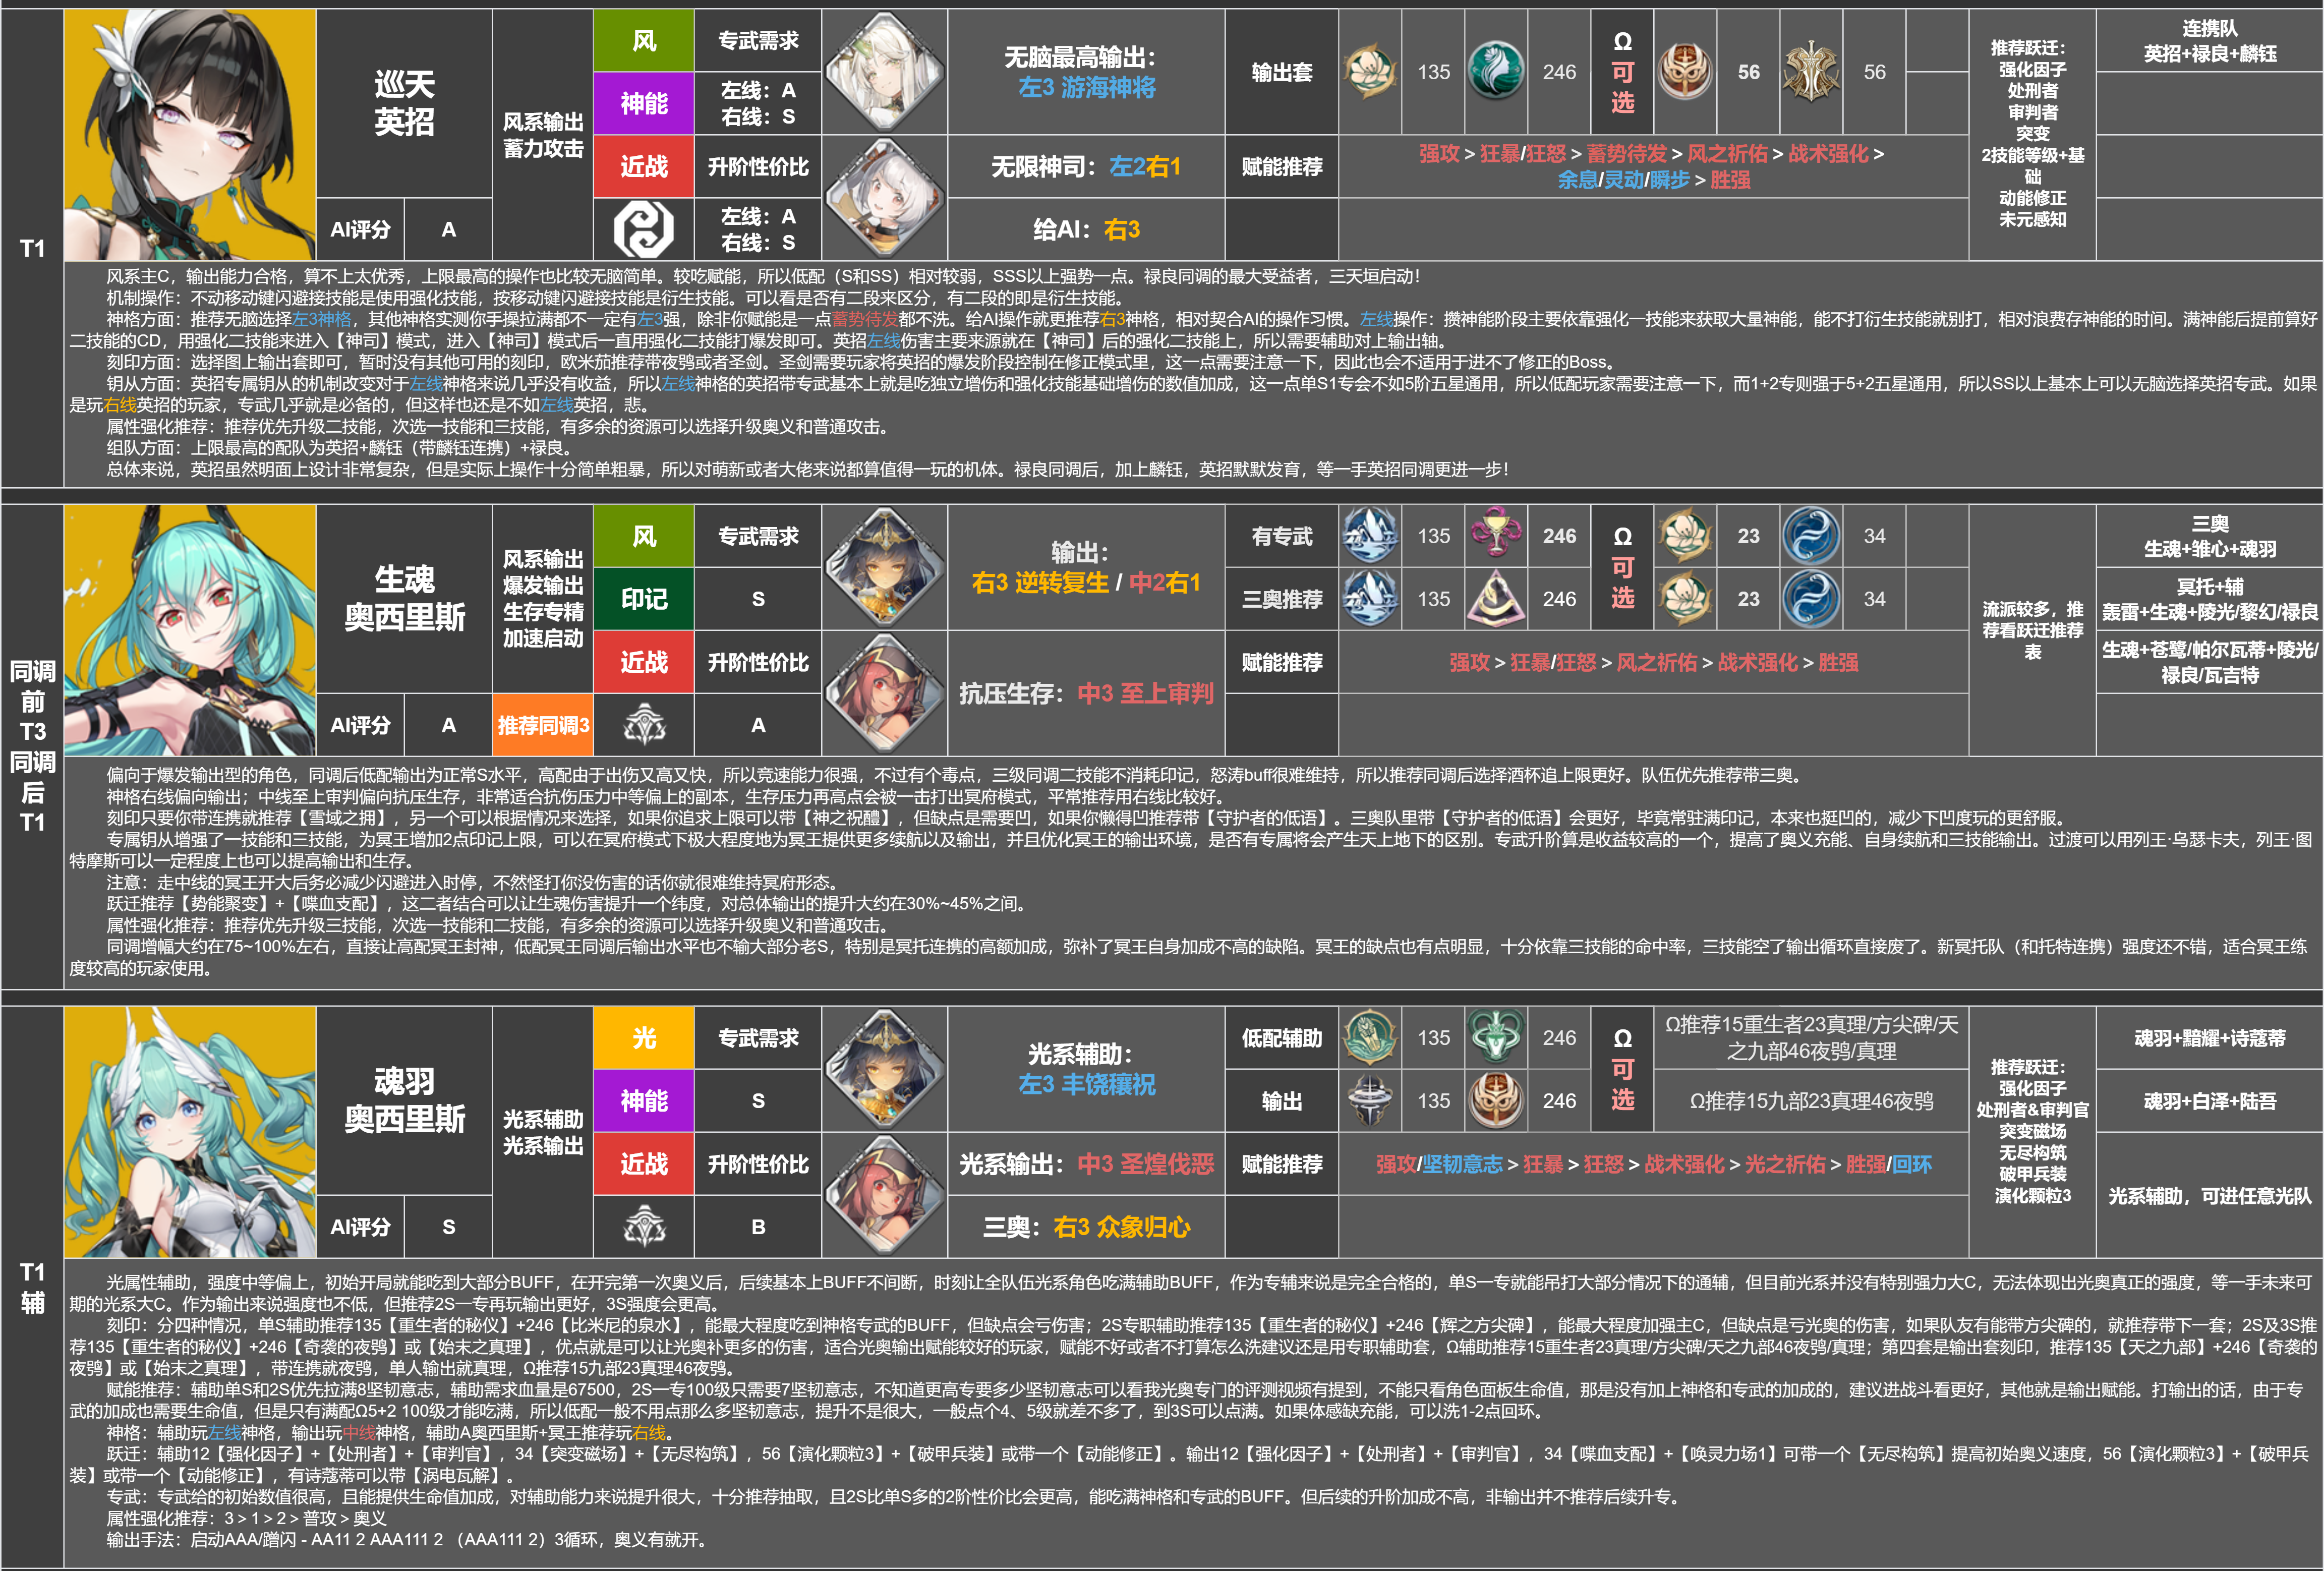The image size is (2324, 1571).
Task: Click the 右3 逆转复生 text
Action: click(1040, 582)
